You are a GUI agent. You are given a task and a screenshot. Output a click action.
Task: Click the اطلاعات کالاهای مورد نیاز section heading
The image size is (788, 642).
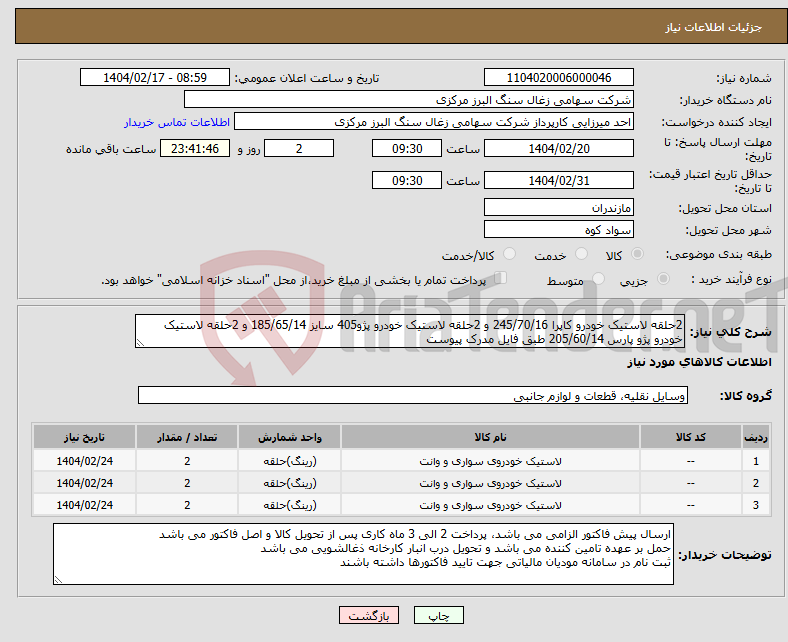[x=699, y=362]
